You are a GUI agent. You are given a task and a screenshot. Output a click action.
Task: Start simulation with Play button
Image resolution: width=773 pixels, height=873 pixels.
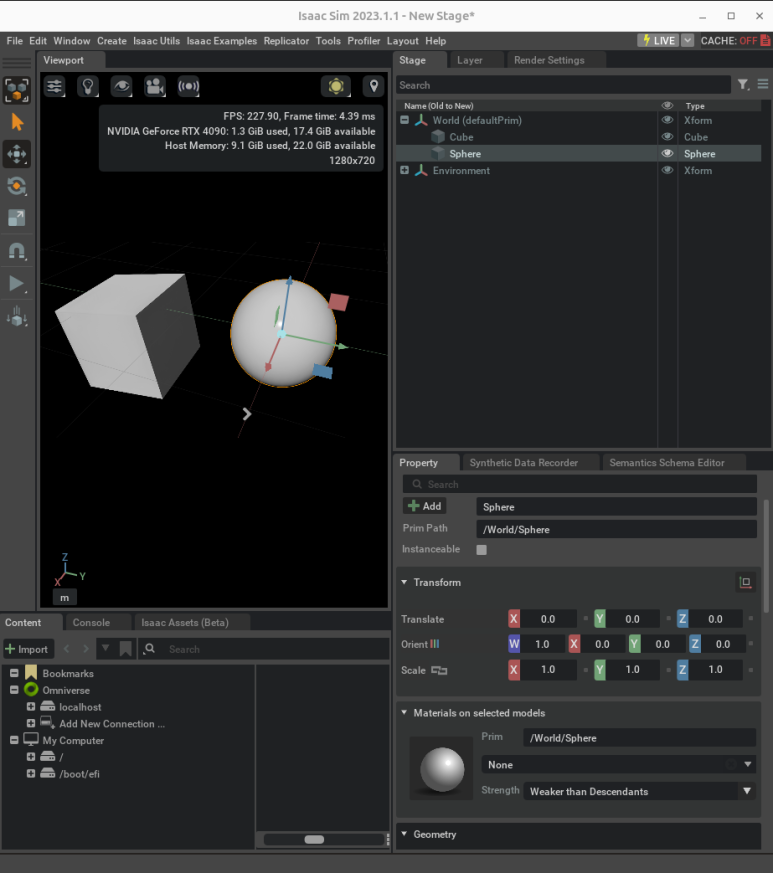[17, 283]
